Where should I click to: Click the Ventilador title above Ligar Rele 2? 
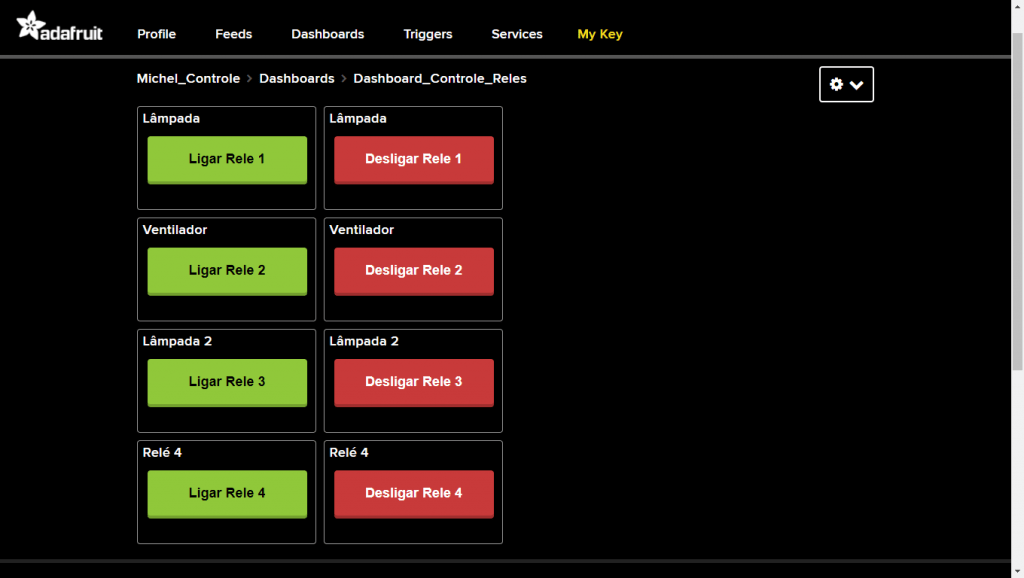pyautogui.click(x=175, y=230)
